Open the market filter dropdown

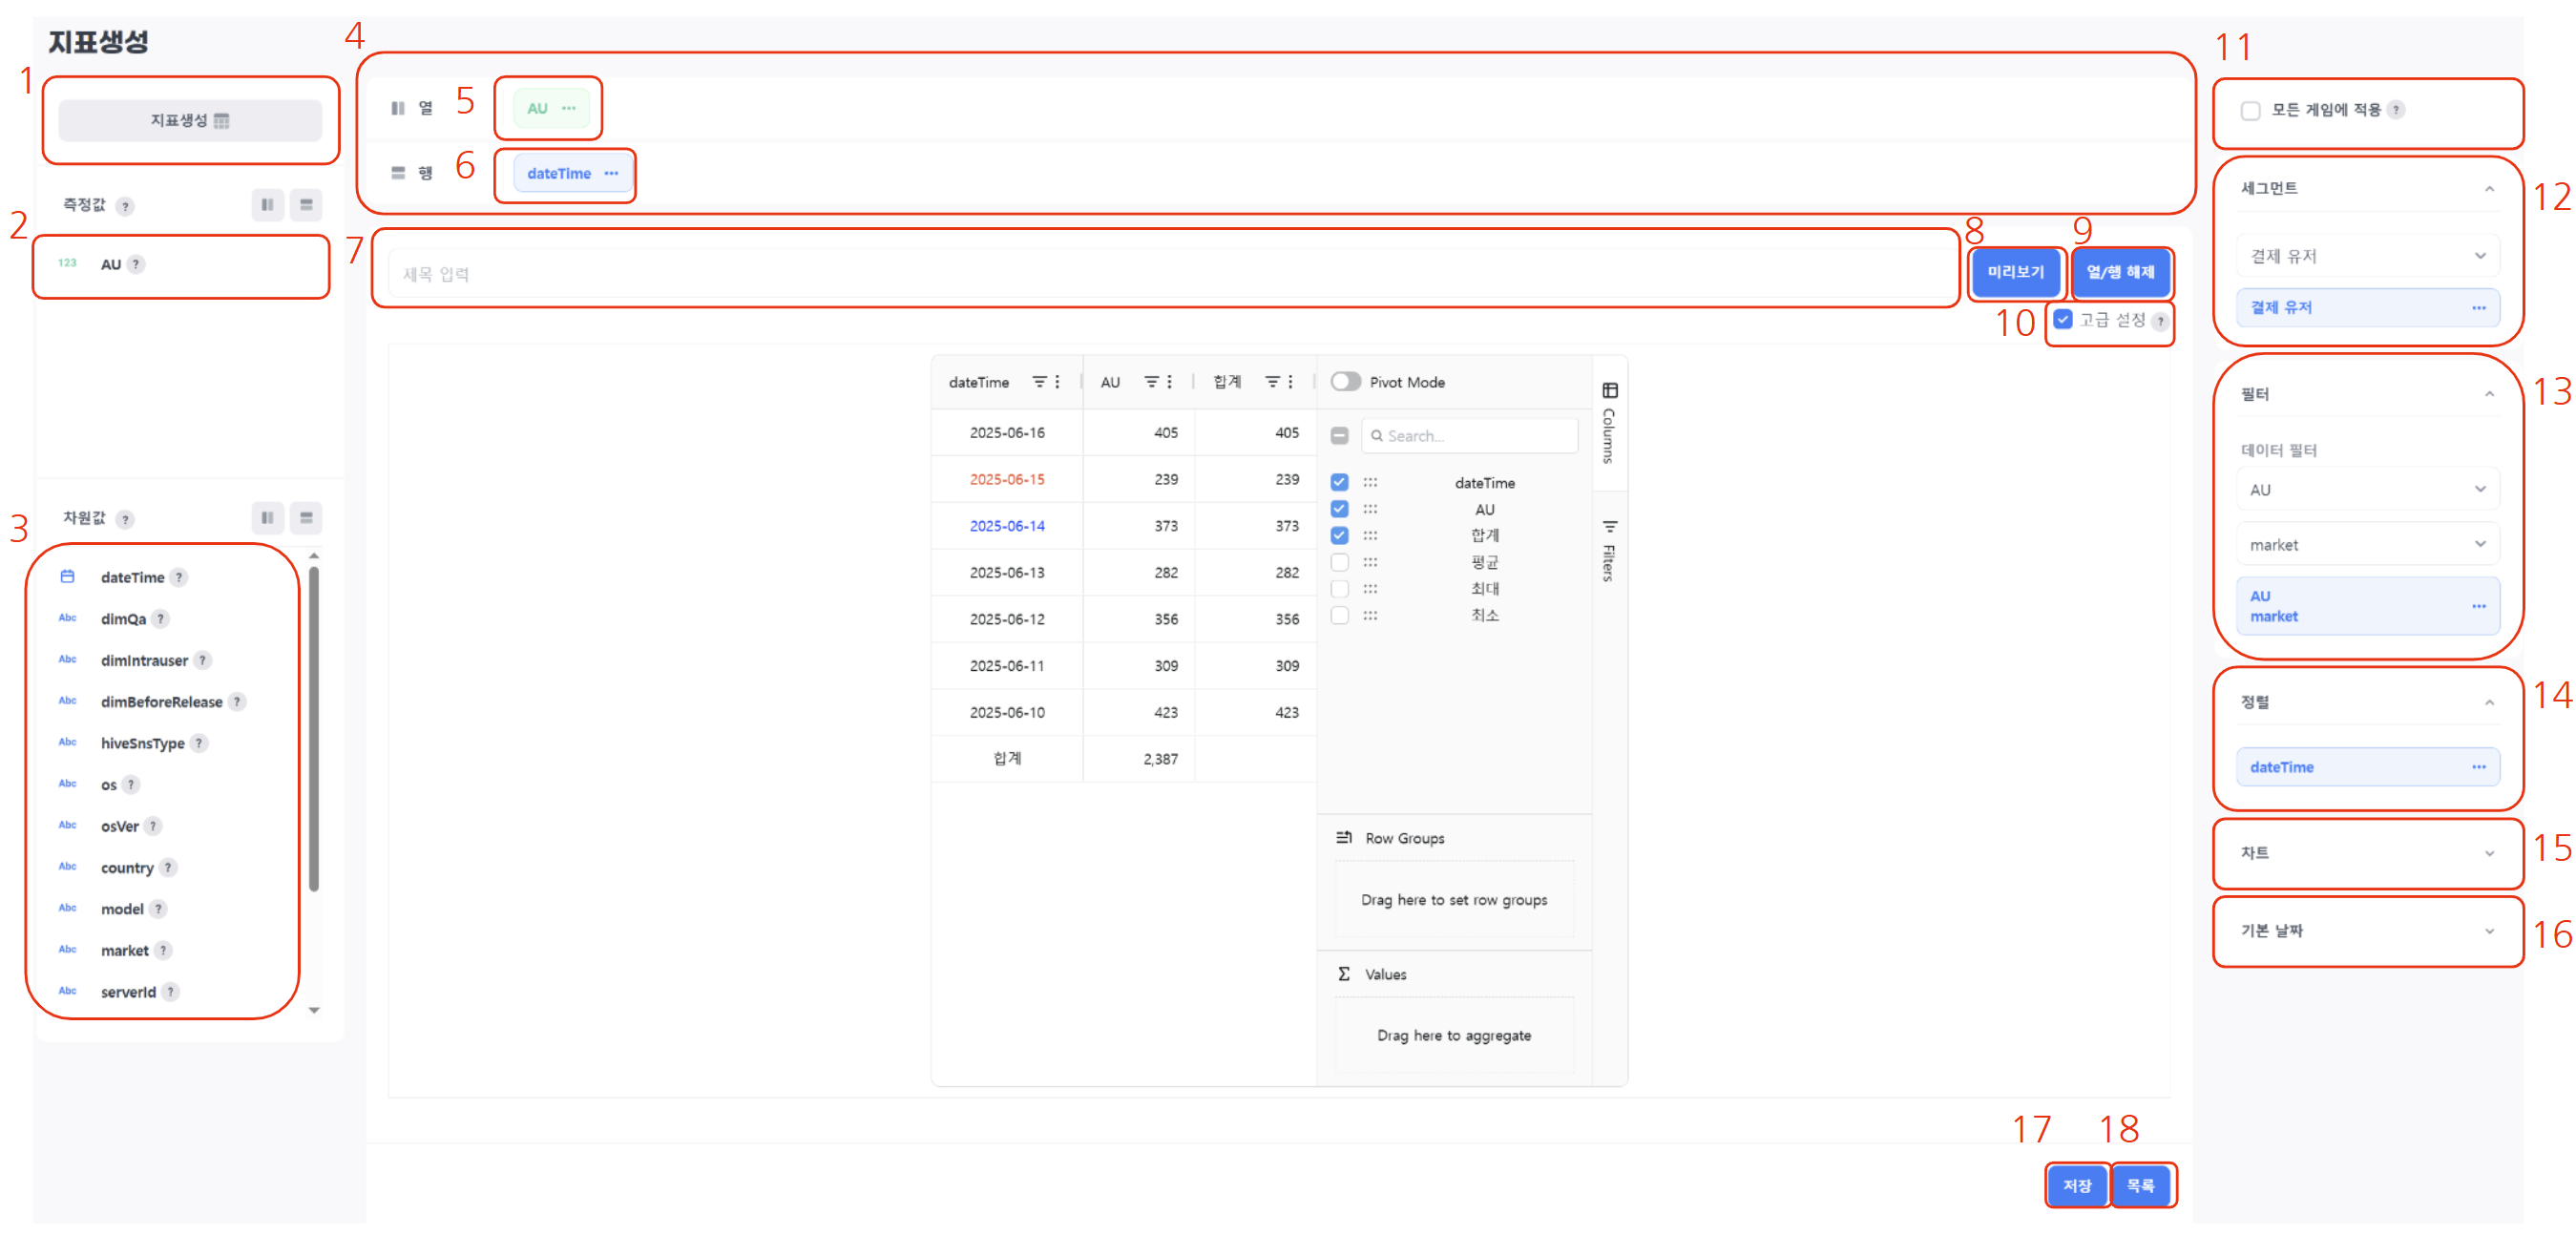pos(2367,545)
